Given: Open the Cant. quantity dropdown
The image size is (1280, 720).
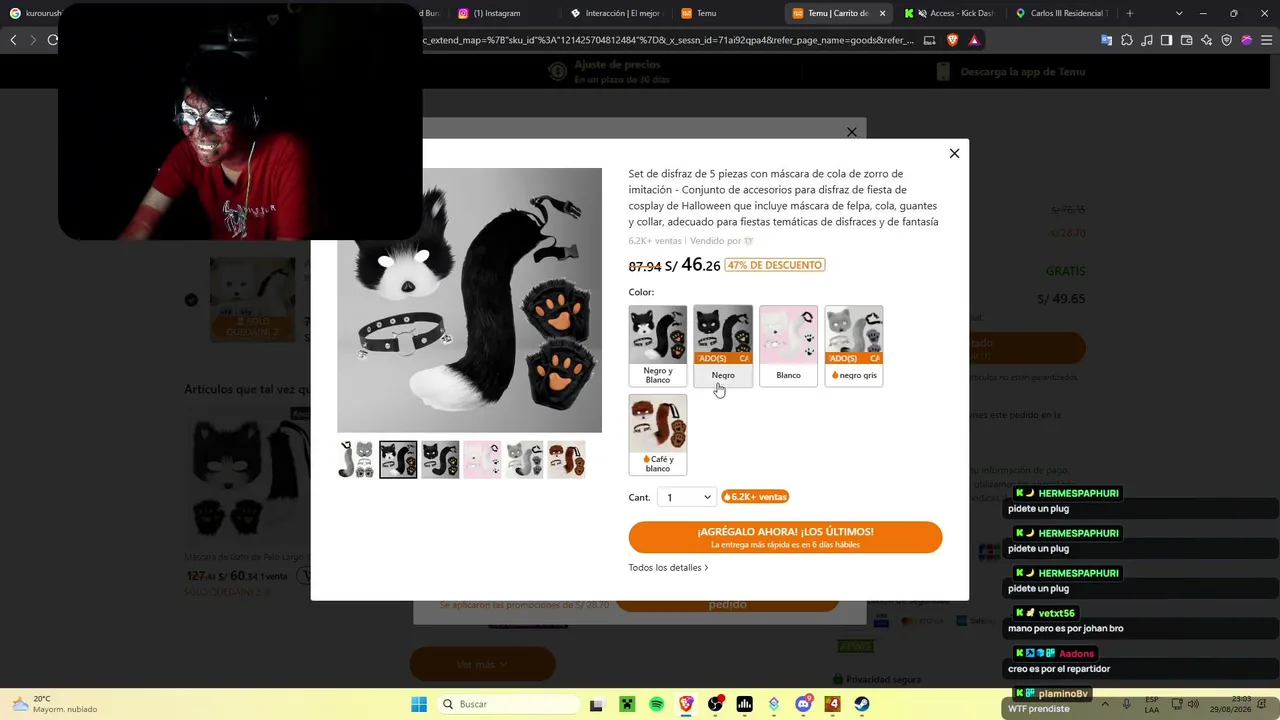Looking at the screenshot, I should pyautogui.click(x=688, y=497).
